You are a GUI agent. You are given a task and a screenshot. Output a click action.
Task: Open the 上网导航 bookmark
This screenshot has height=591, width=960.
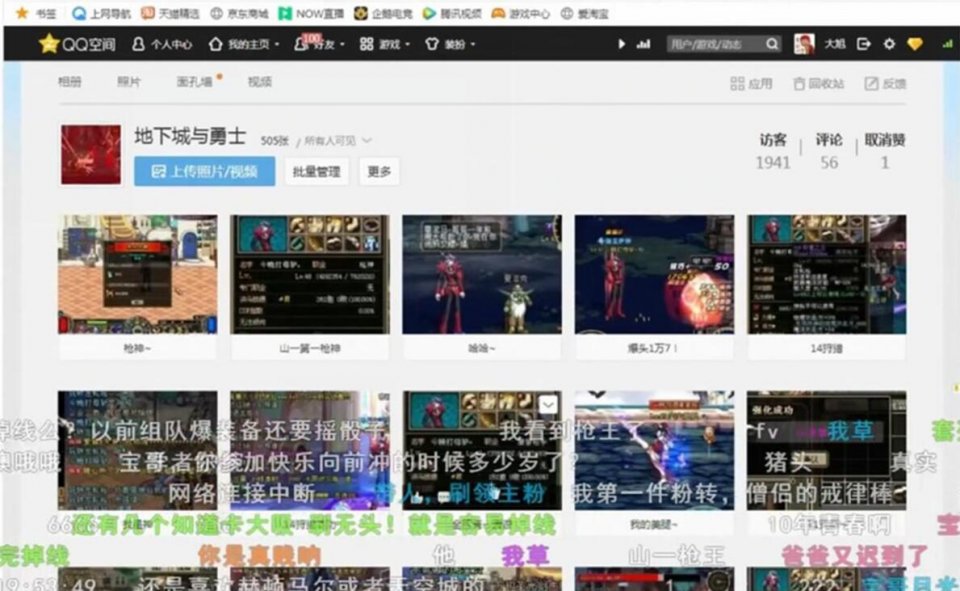[102, 13]
